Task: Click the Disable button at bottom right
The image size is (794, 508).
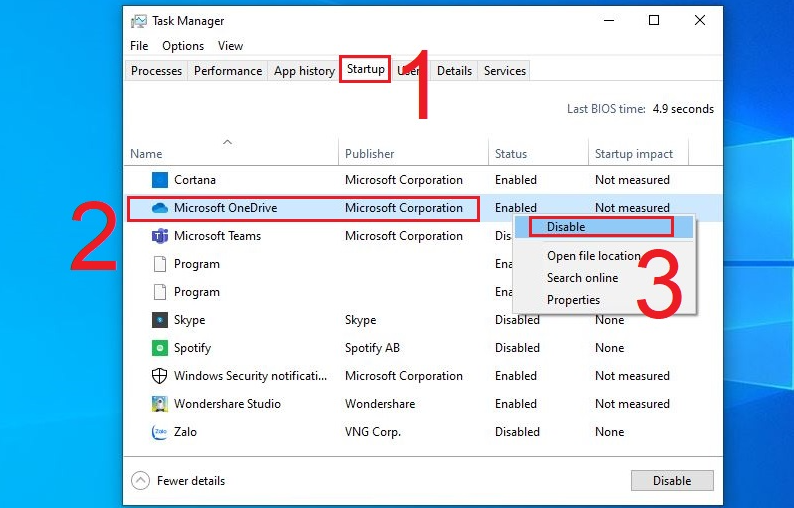Action: tap(672, 481)
